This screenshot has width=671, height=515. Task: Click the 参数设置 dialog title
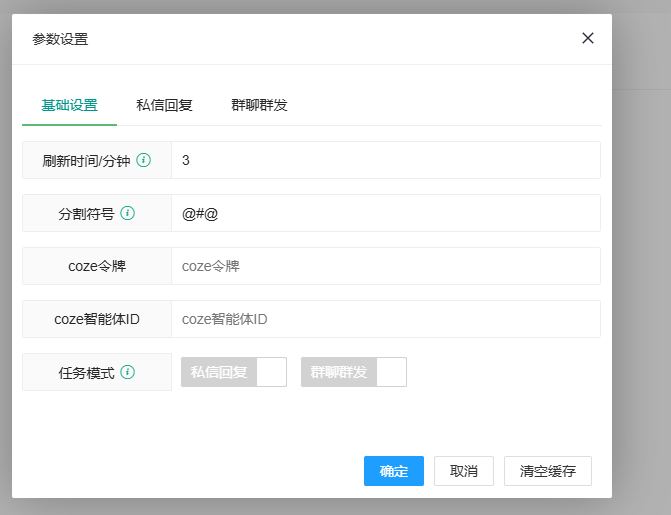click(x=60, y=39)
